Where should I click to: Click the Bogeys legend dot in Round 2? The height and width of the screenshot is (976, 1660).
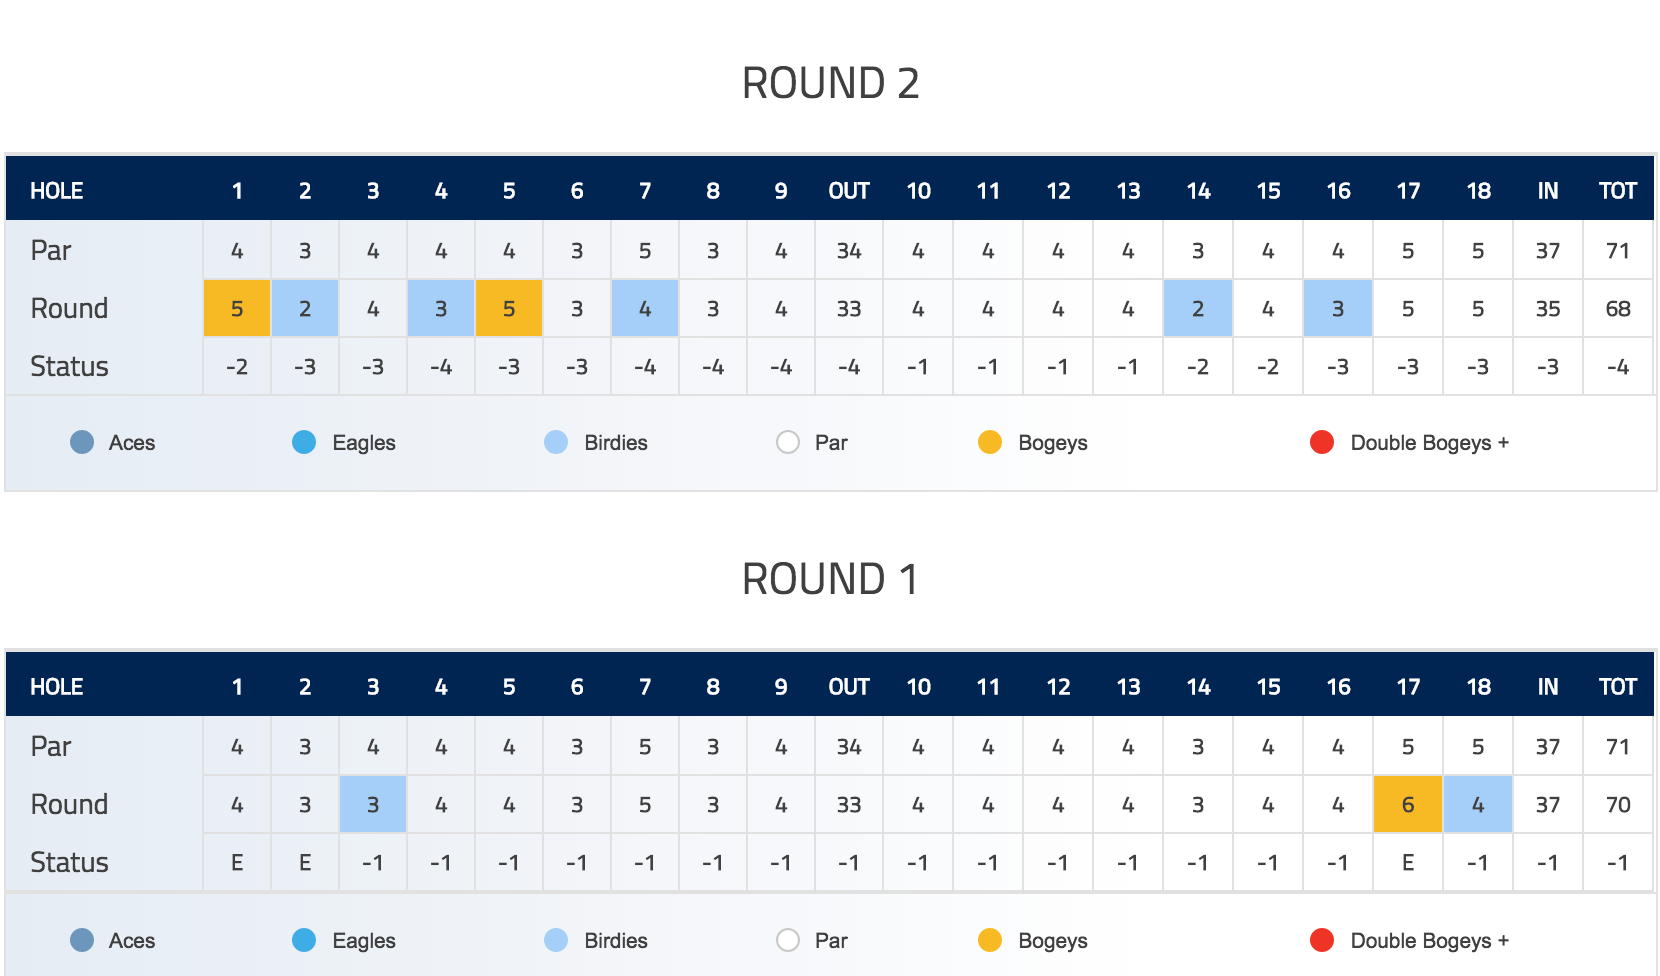[990, 442]
